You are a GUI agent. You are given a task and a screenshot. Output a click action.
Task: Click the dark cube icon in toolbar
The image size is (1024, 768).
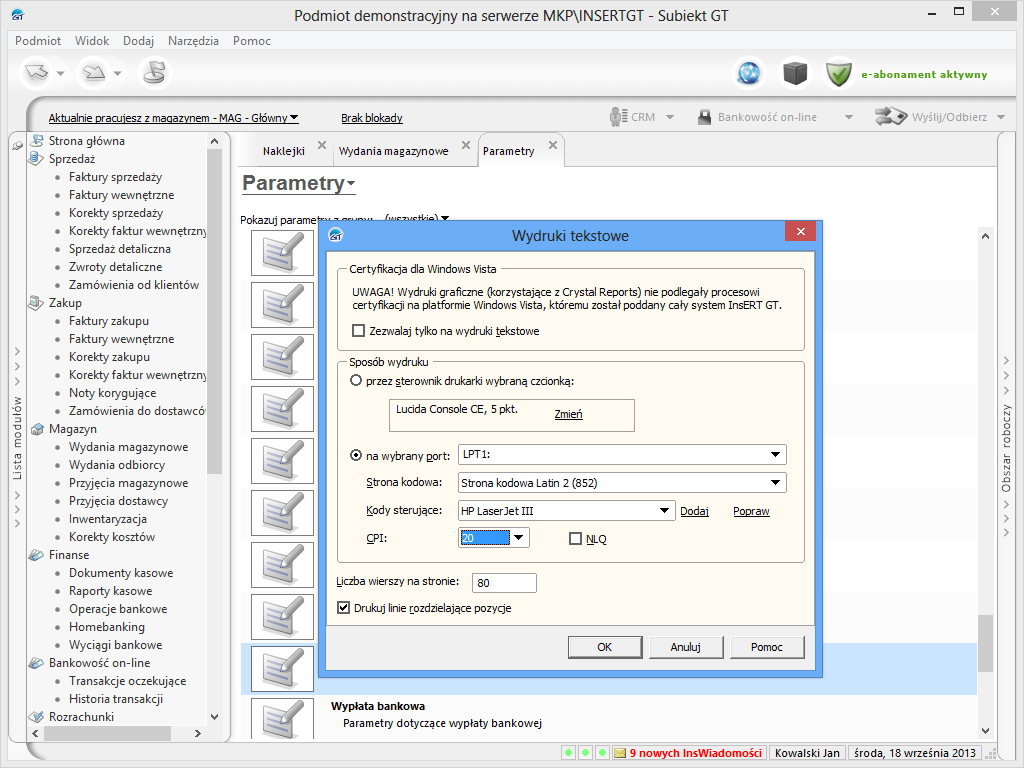(x=794, y=73)
